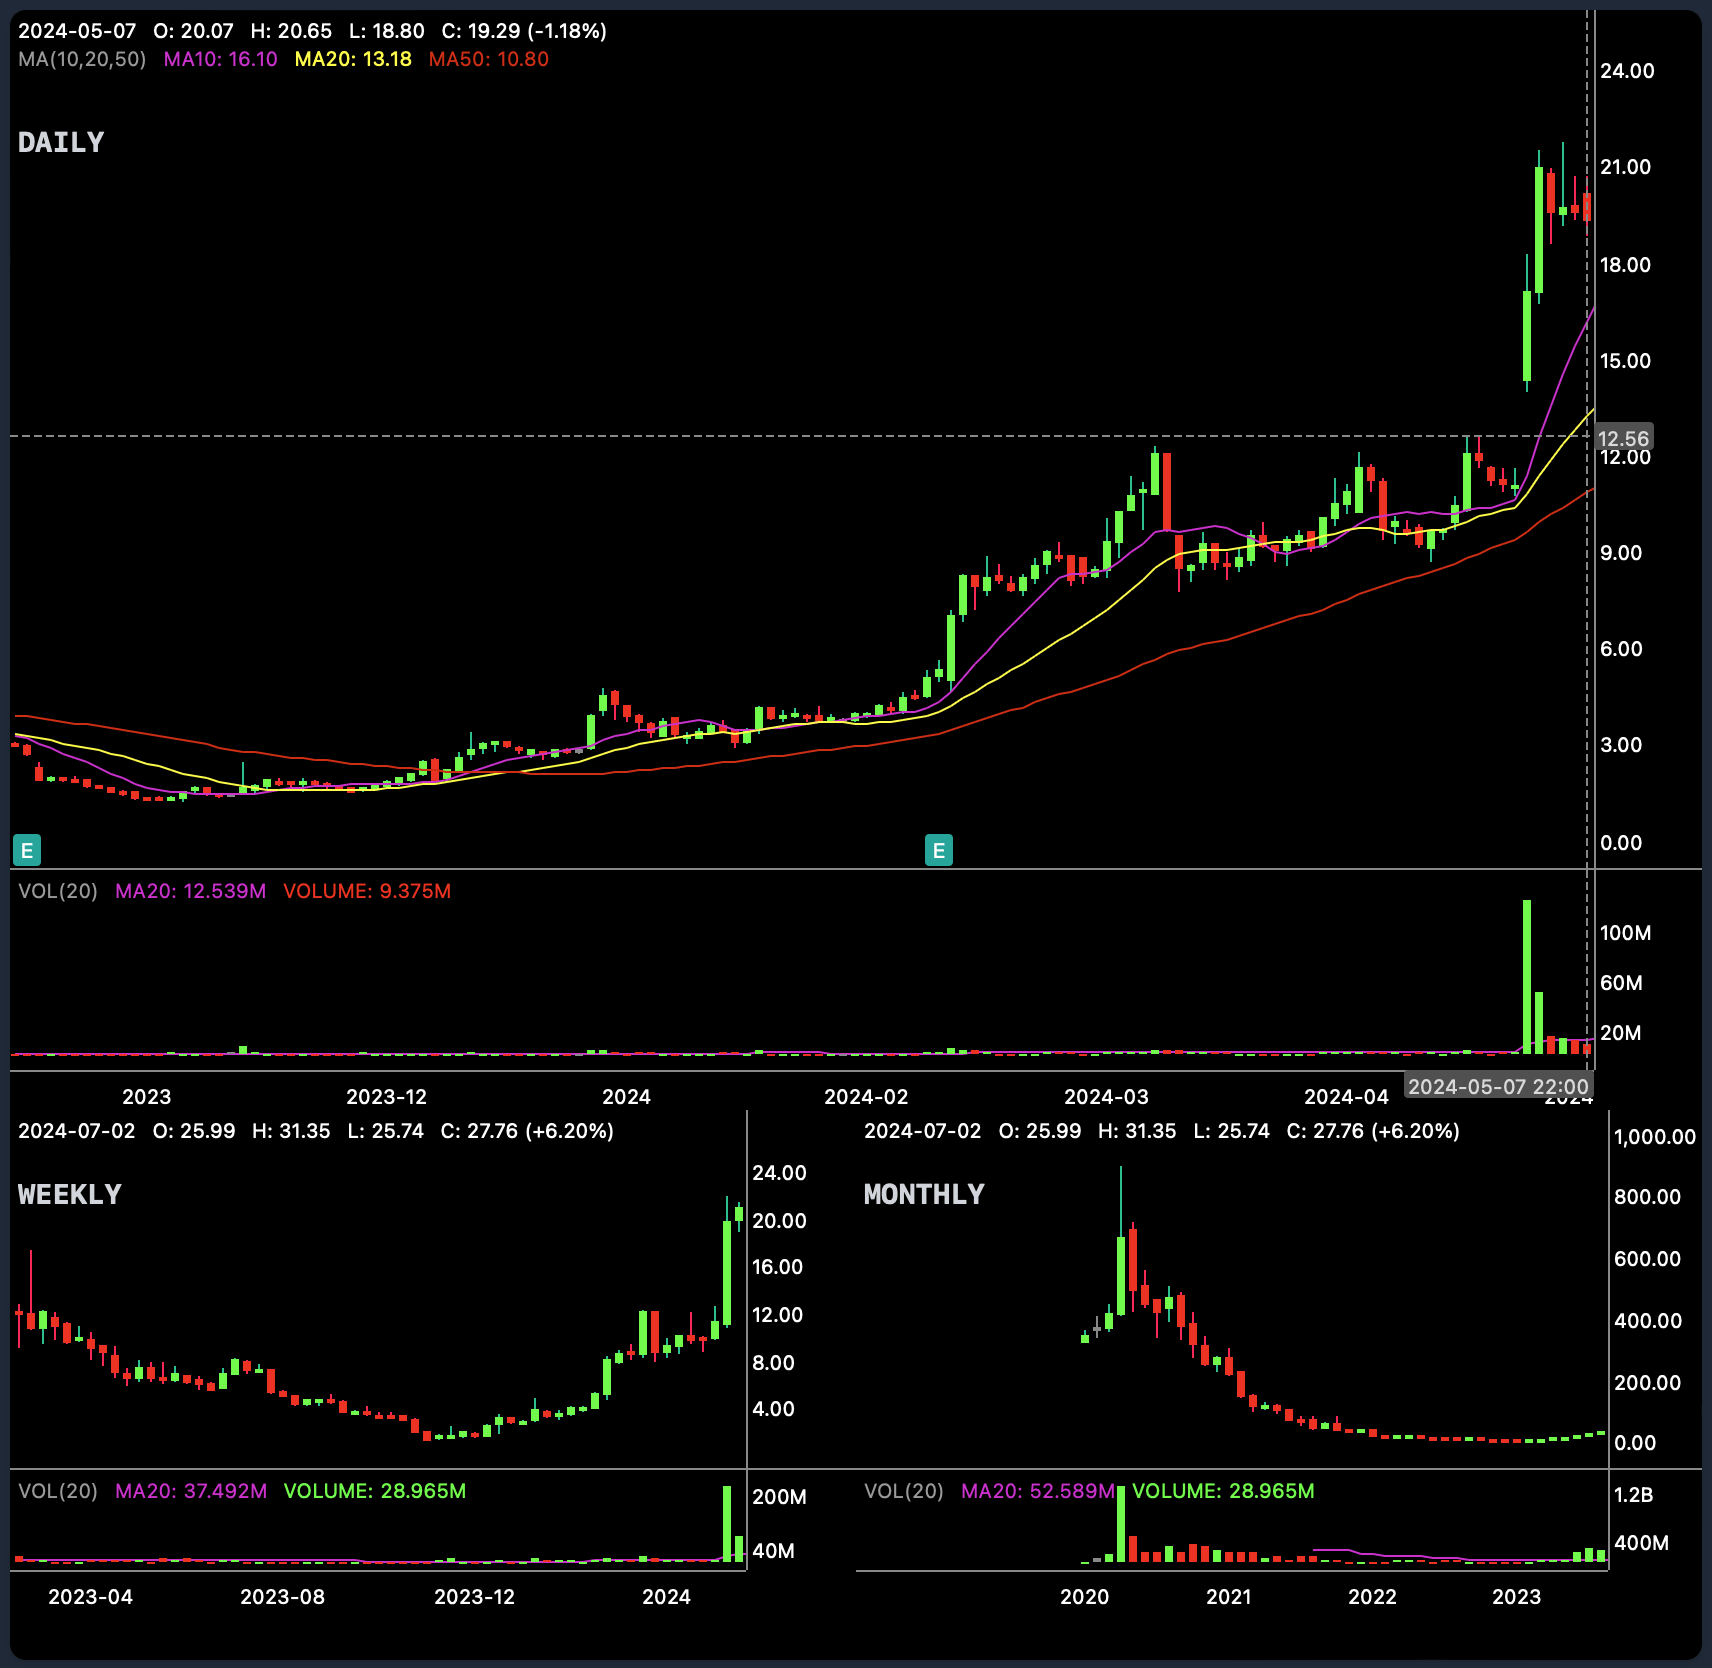The image size is (1712, 1668).
Task: Click the 2024-04 date on daily time axis
Action: click(x=1346, y=1097)
